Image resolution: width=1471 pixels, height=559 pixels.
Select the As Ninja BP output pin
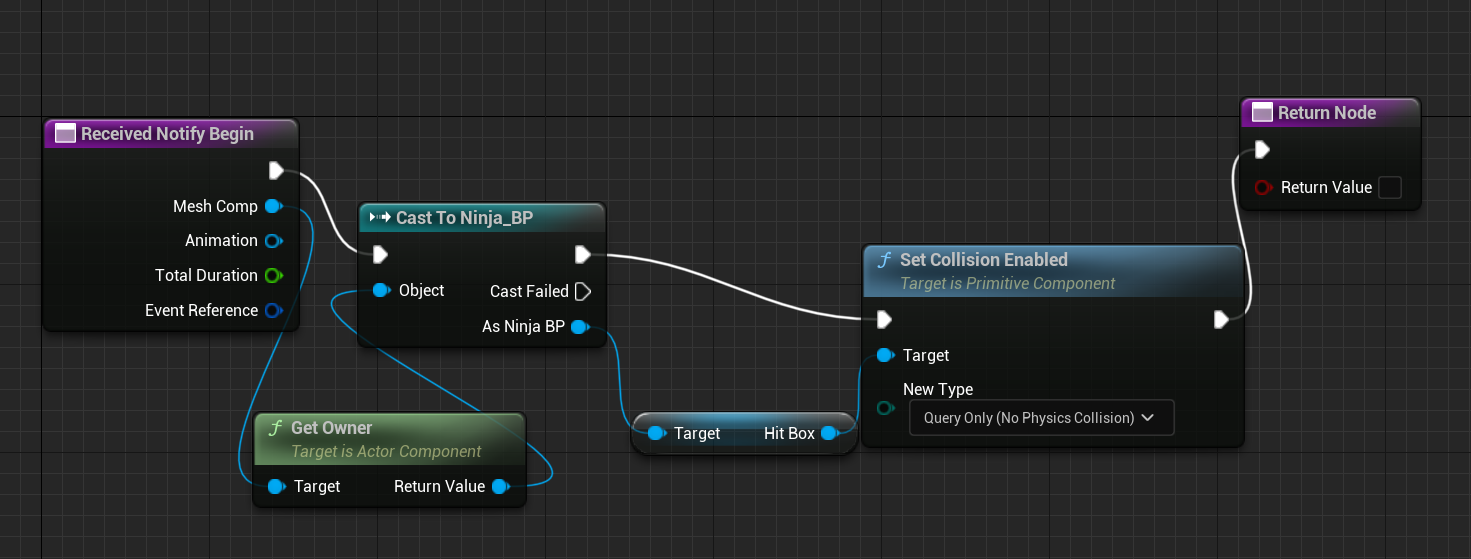(579, 327)
